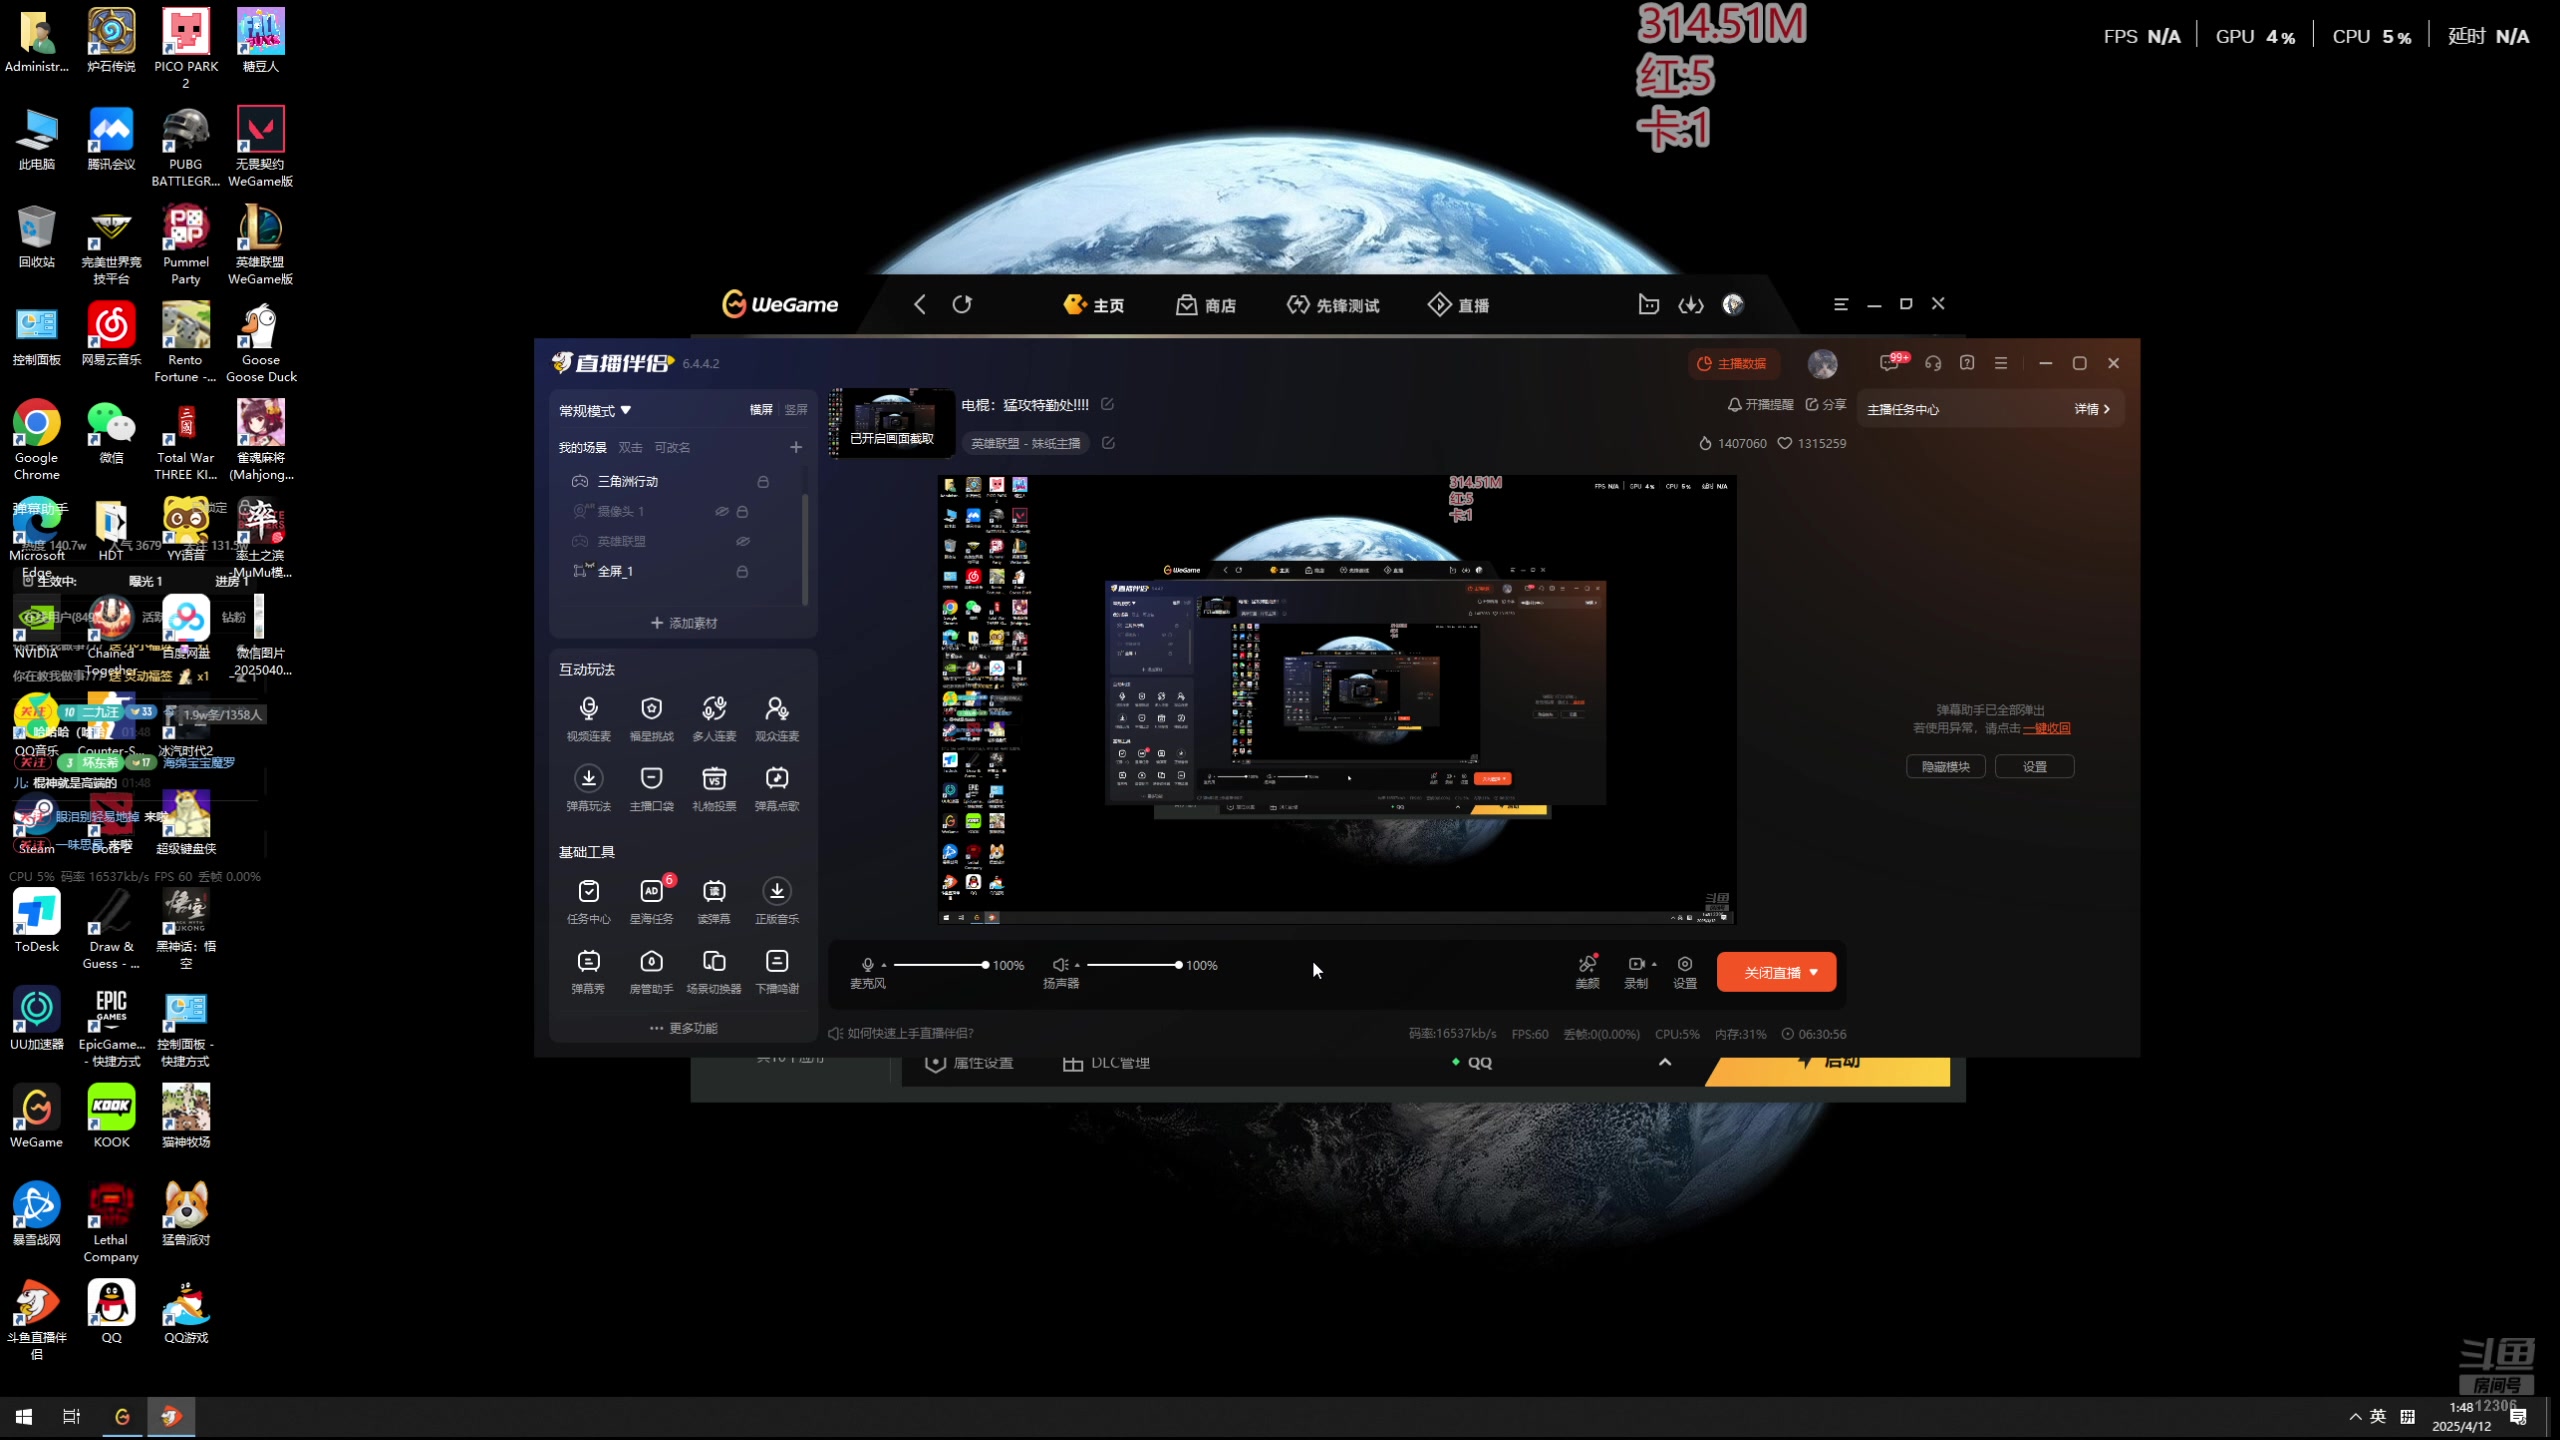Toggle lock on 全屏_1 source
Screen dimensions: 2560x1440
742,571
